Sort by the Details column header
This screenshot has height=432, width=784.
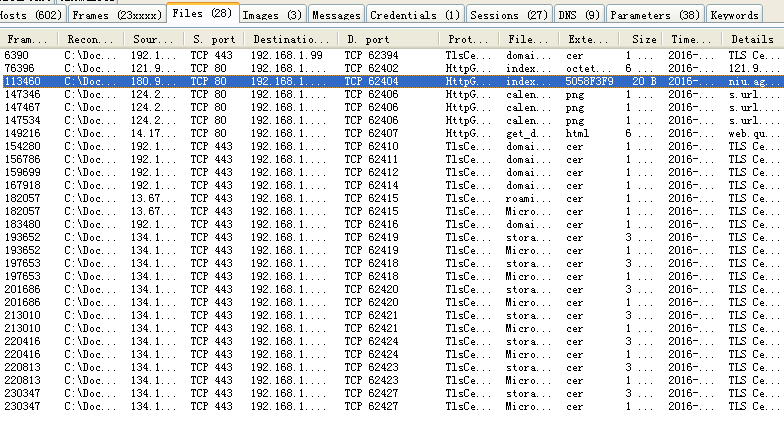point(752,39)
